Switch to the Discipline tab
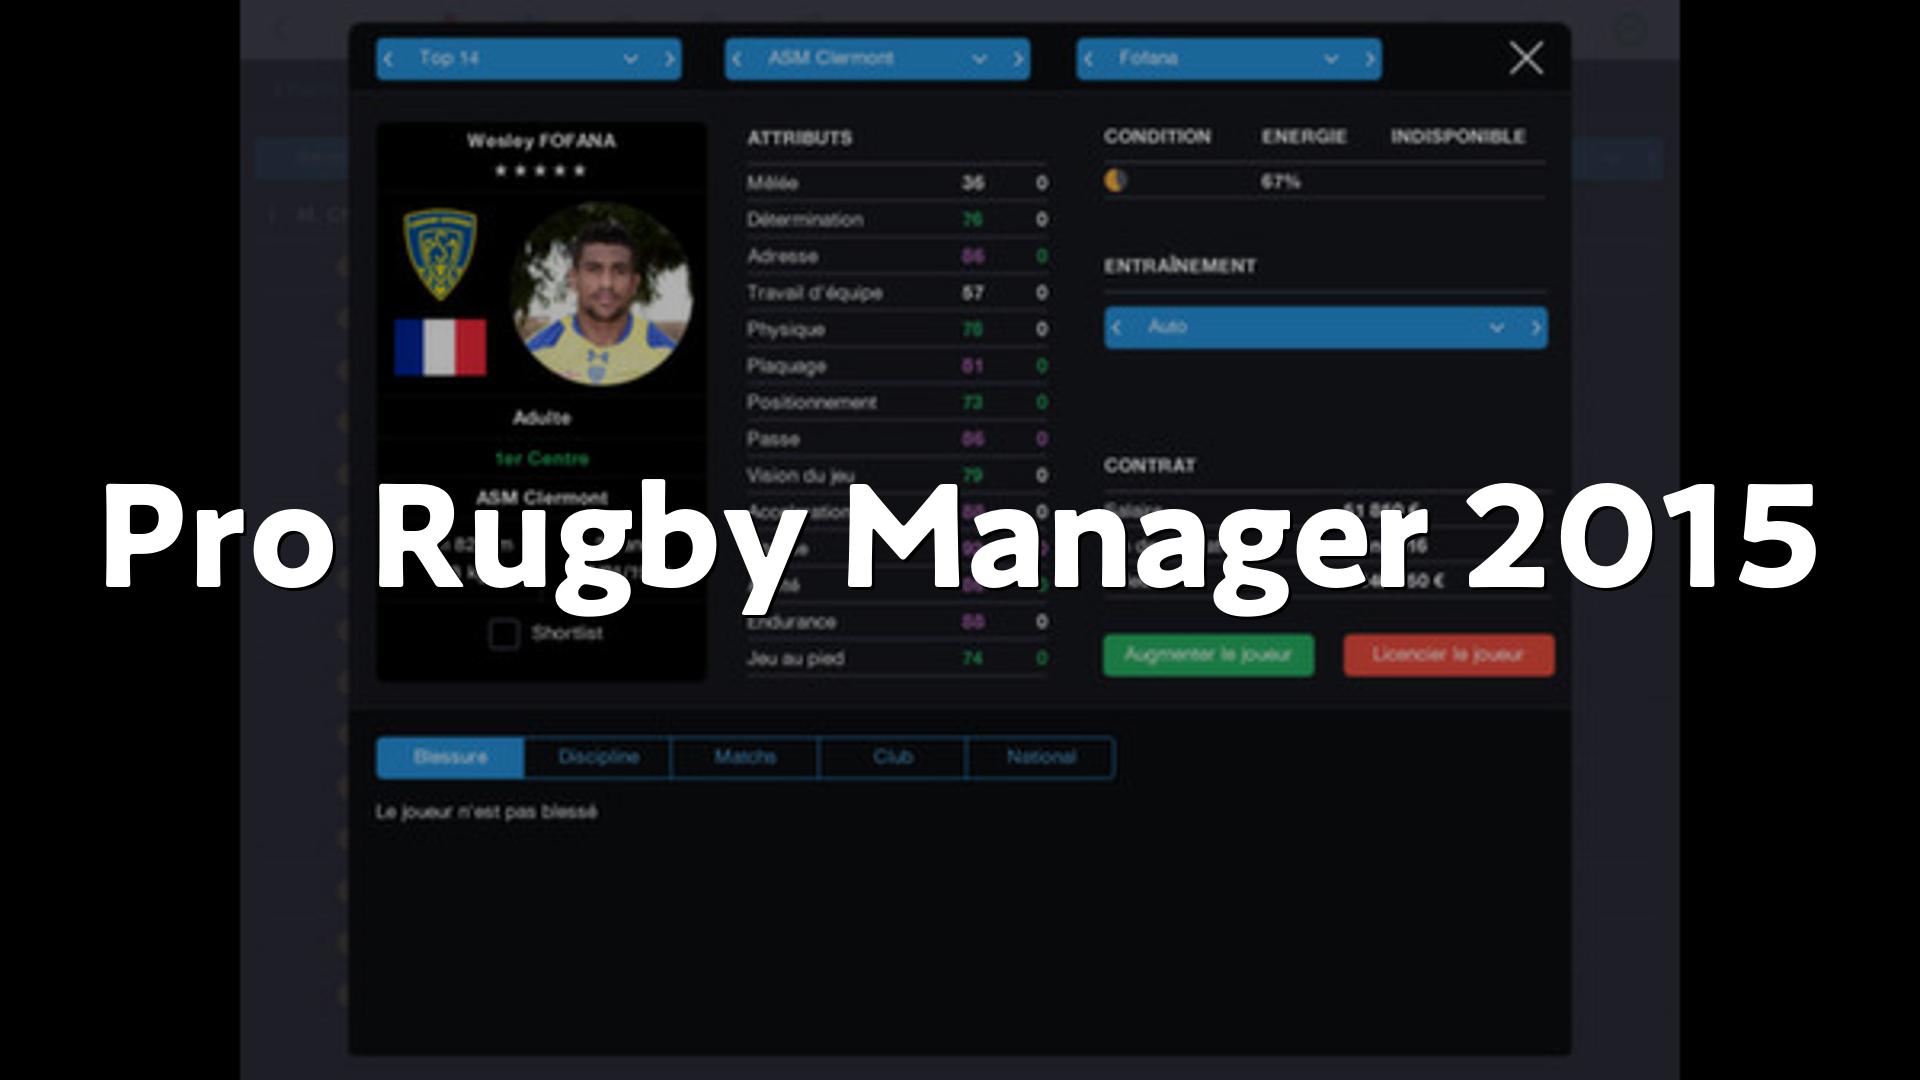1920x1080 pixels. [598, 757]
